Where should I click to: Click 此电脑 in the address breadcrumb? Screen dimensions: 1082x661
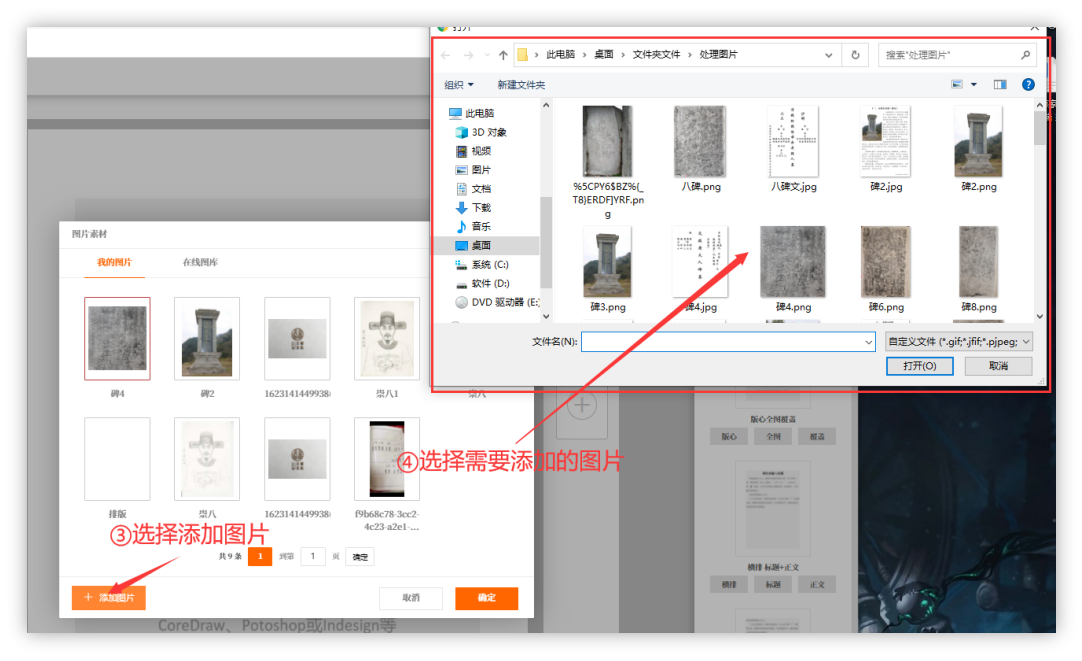[x=560, y=55]
